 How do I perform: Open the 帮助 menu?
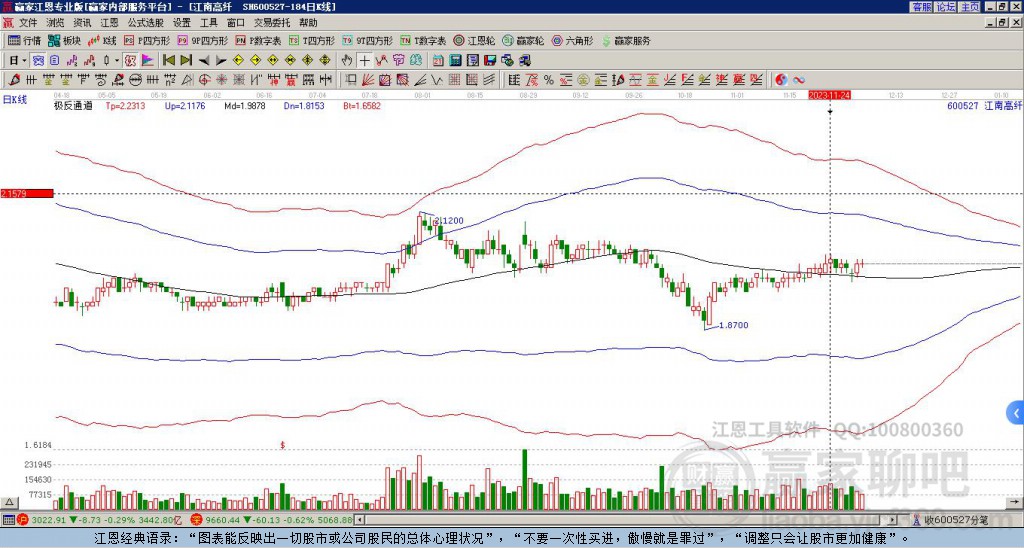(308, 23)
